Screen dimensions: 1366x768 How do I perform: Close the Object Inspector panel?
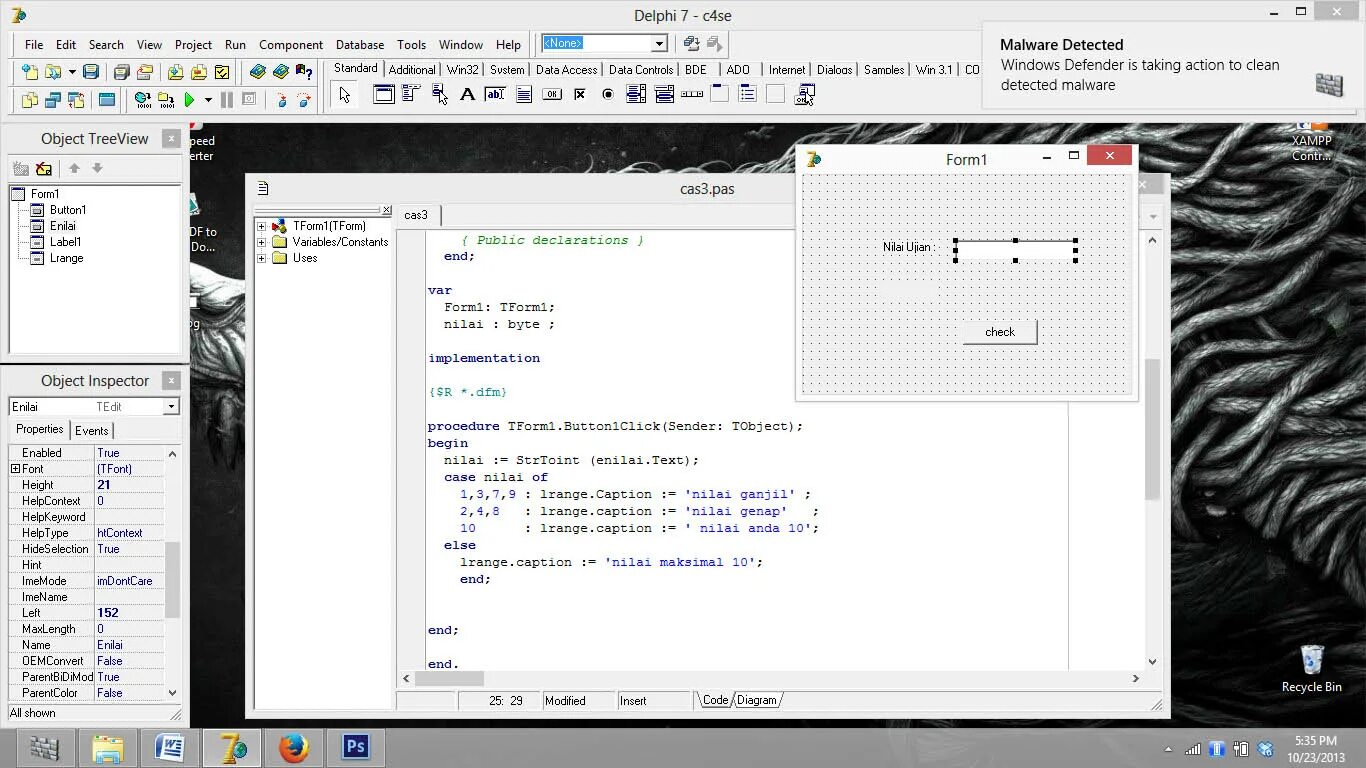coord(171,381)
